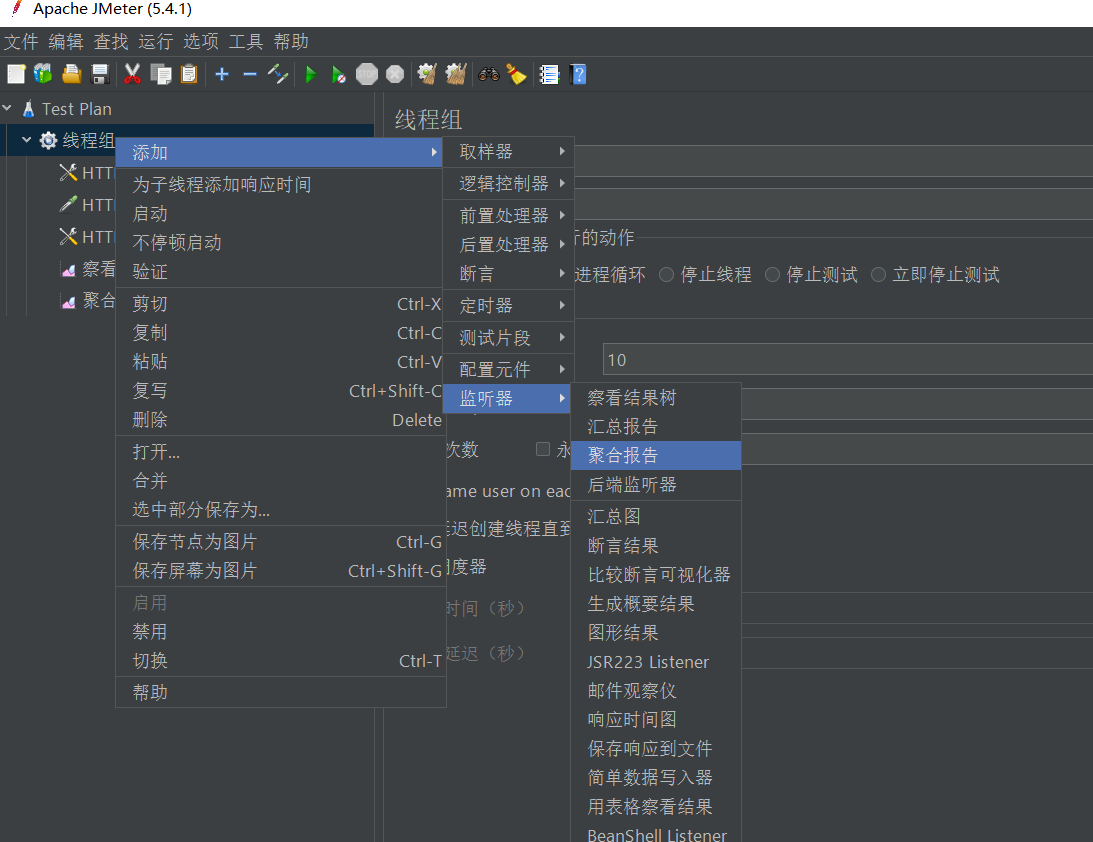
Task: Select the pipette HTTP sampler tree icon
Action: click(68, 204)
